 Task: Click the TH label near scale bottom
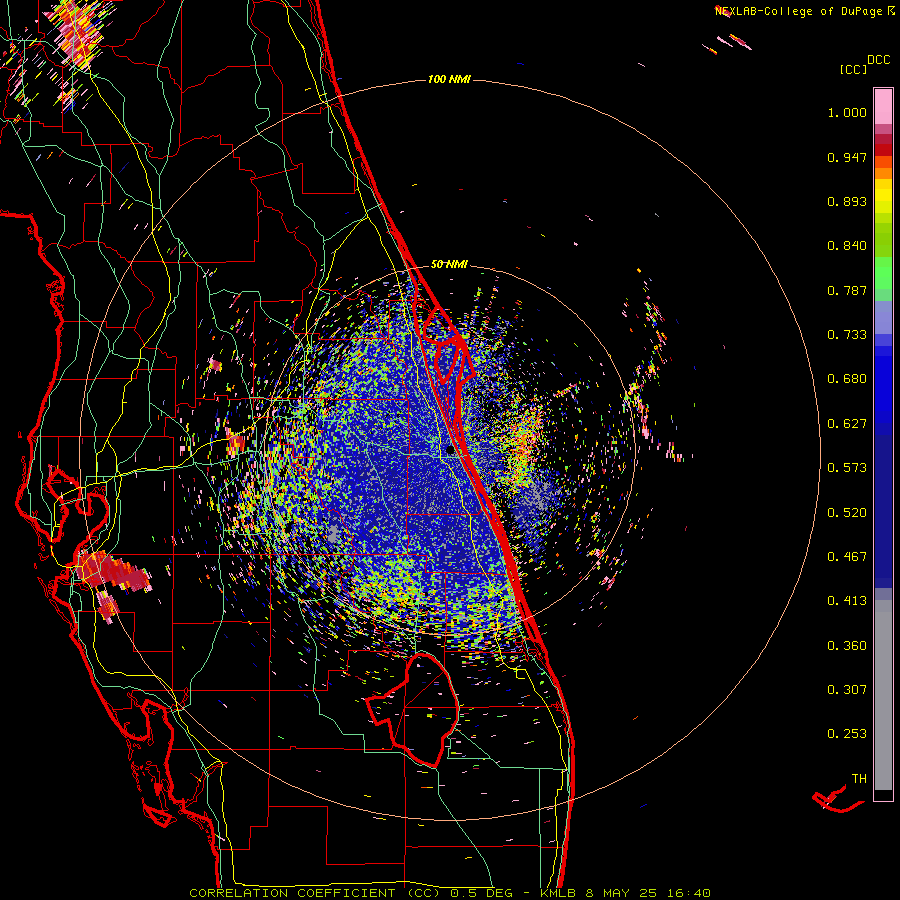coord(859,779)
